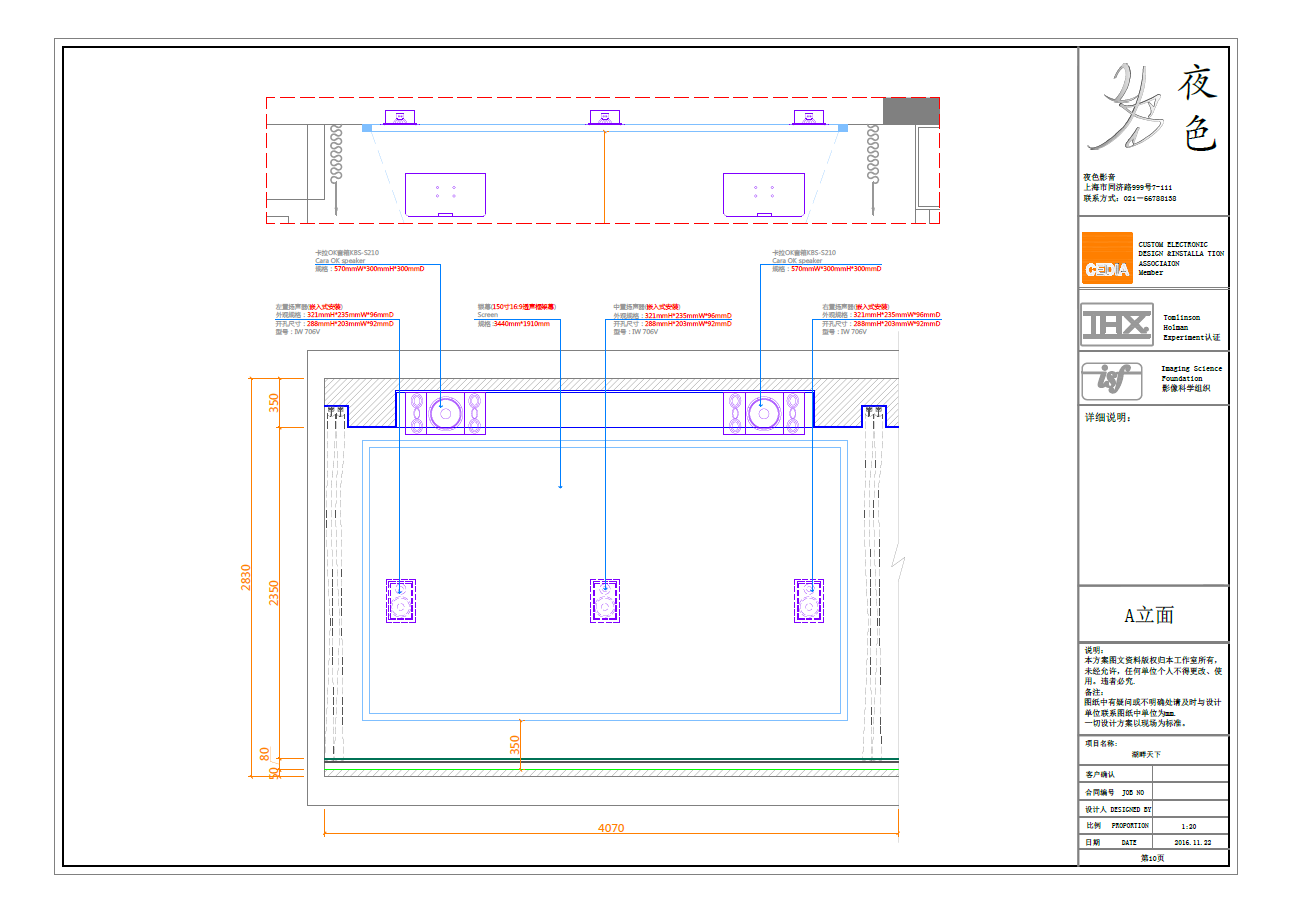Click the 中置扬声器 center speaker annotation
Viewport: 1289px width, 912px height.
click(672, 319)
